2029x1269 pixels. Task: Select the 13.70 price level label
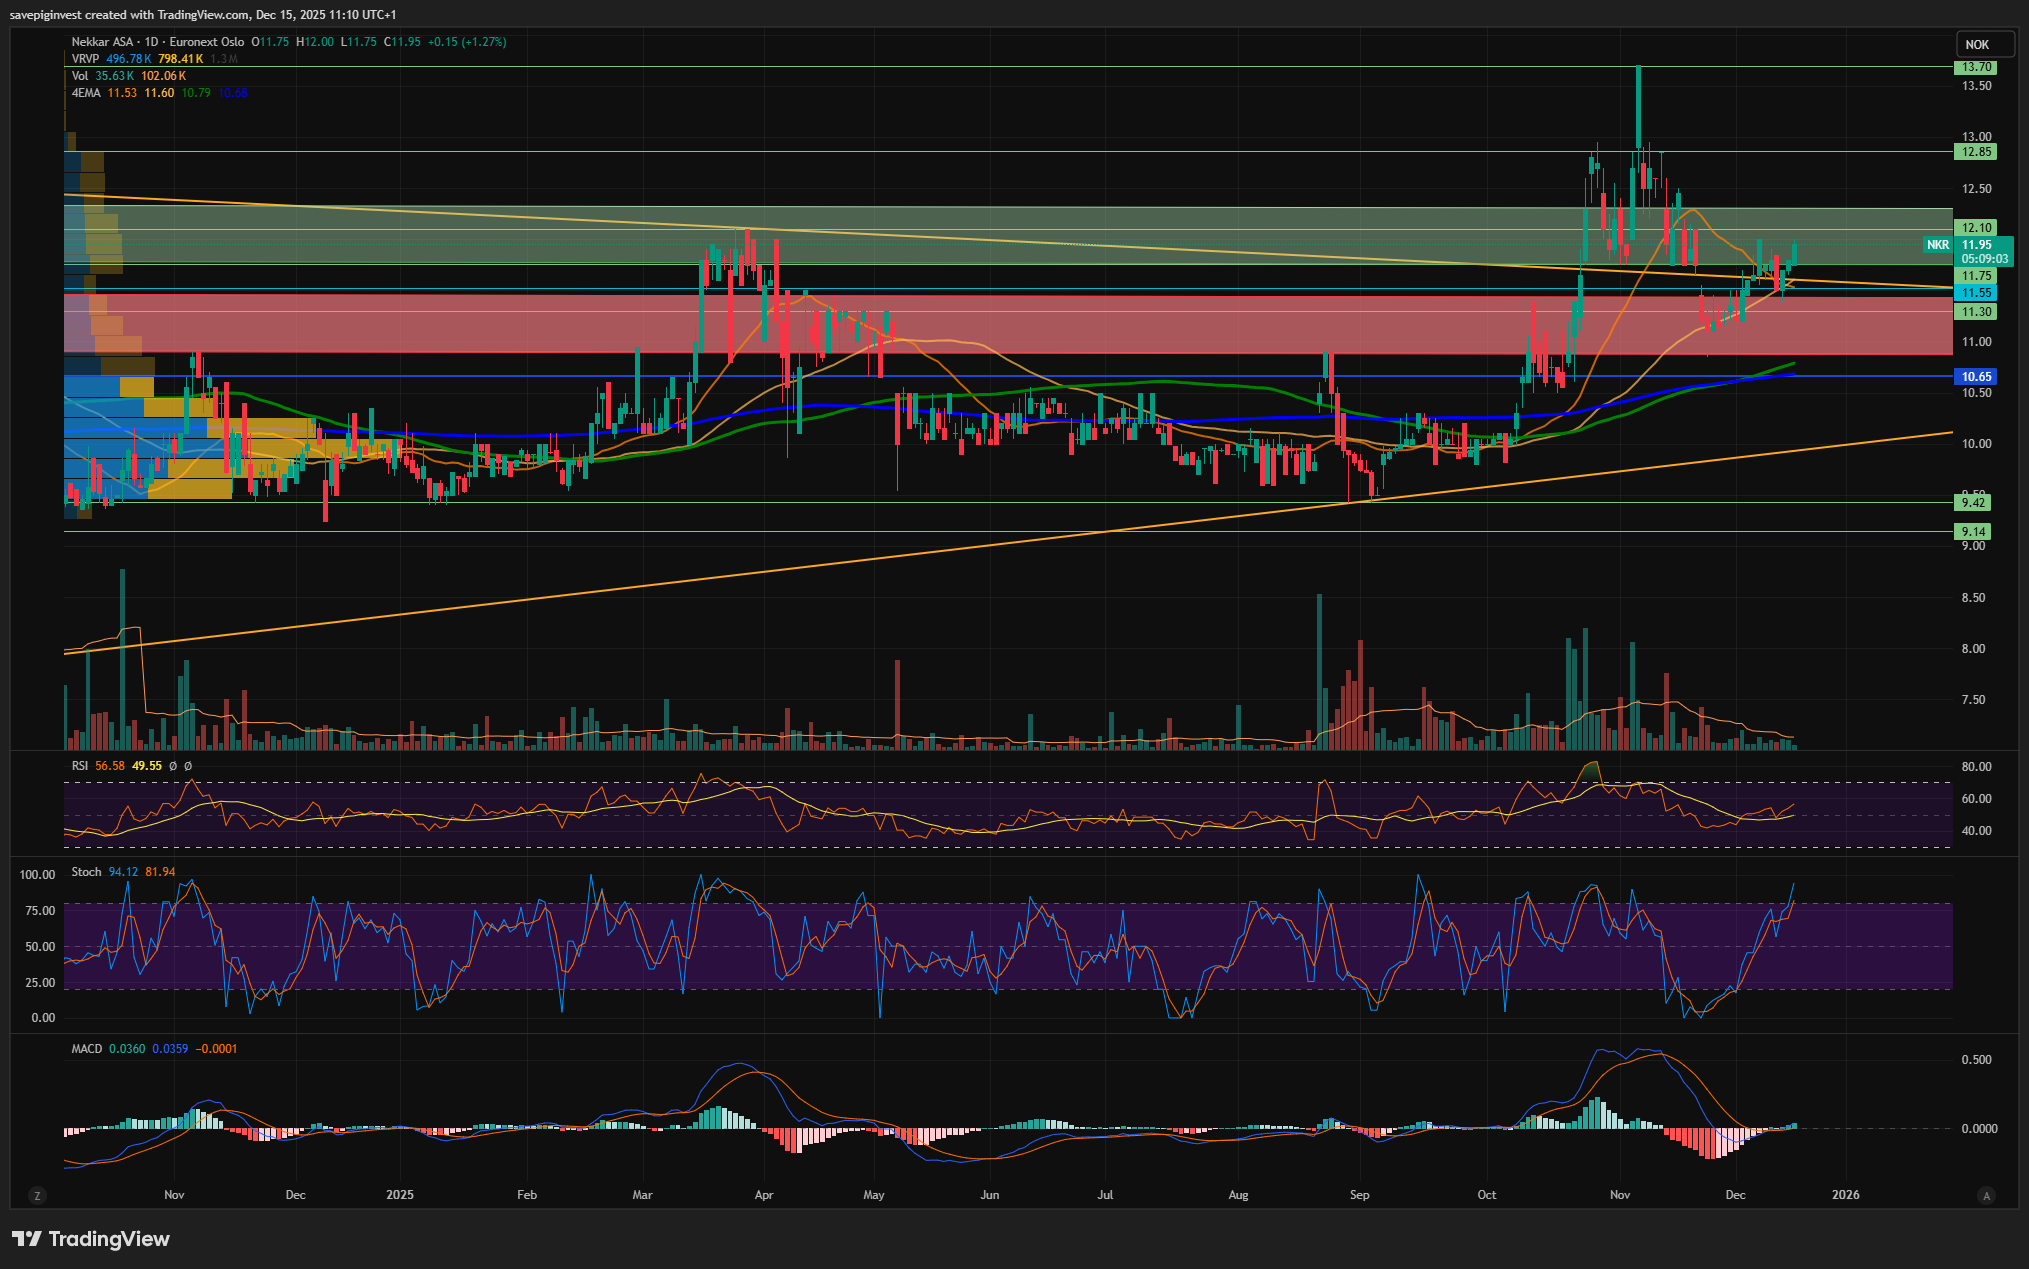click(x=1975, y=67)
